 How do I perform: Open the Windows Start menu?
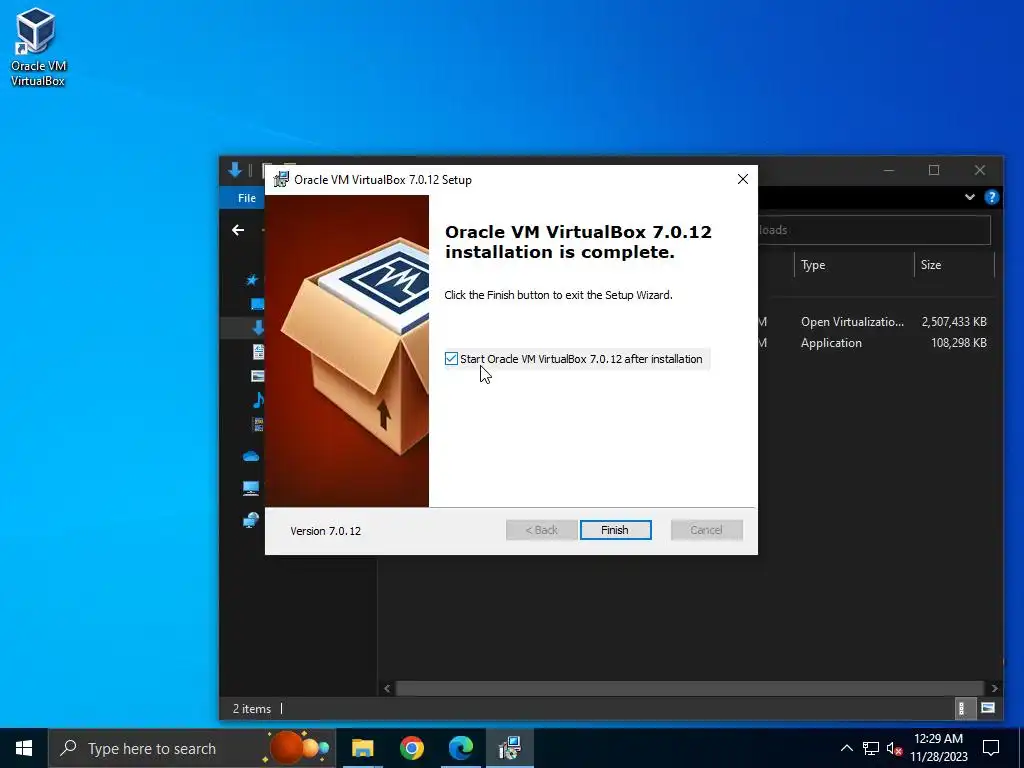coord(24,748)
